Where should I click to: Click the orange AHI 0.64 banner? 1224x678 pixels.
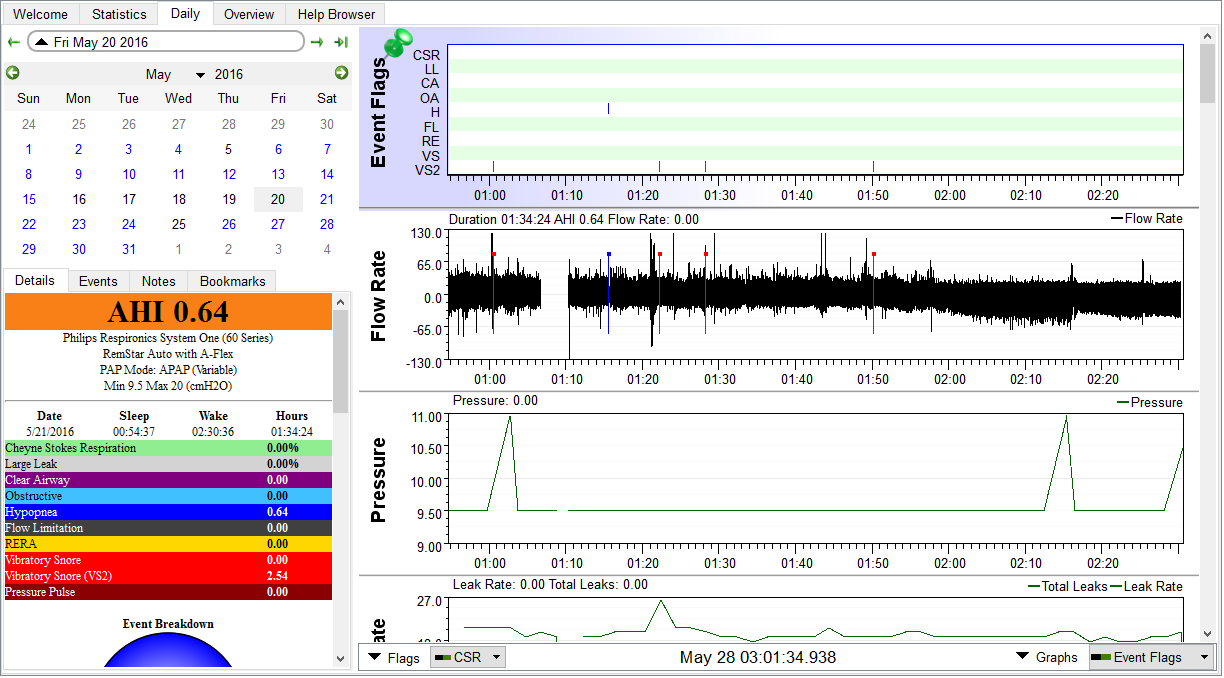[x=168, y=312]
